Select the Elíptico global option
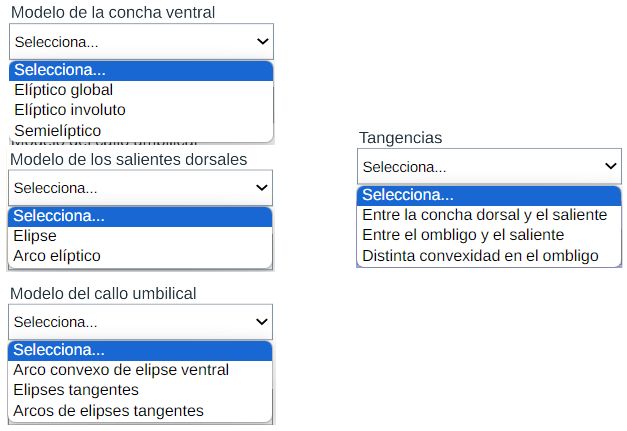The height and width of the screenshot is (431, 627). pyautogui.click(x=64, y=90)
